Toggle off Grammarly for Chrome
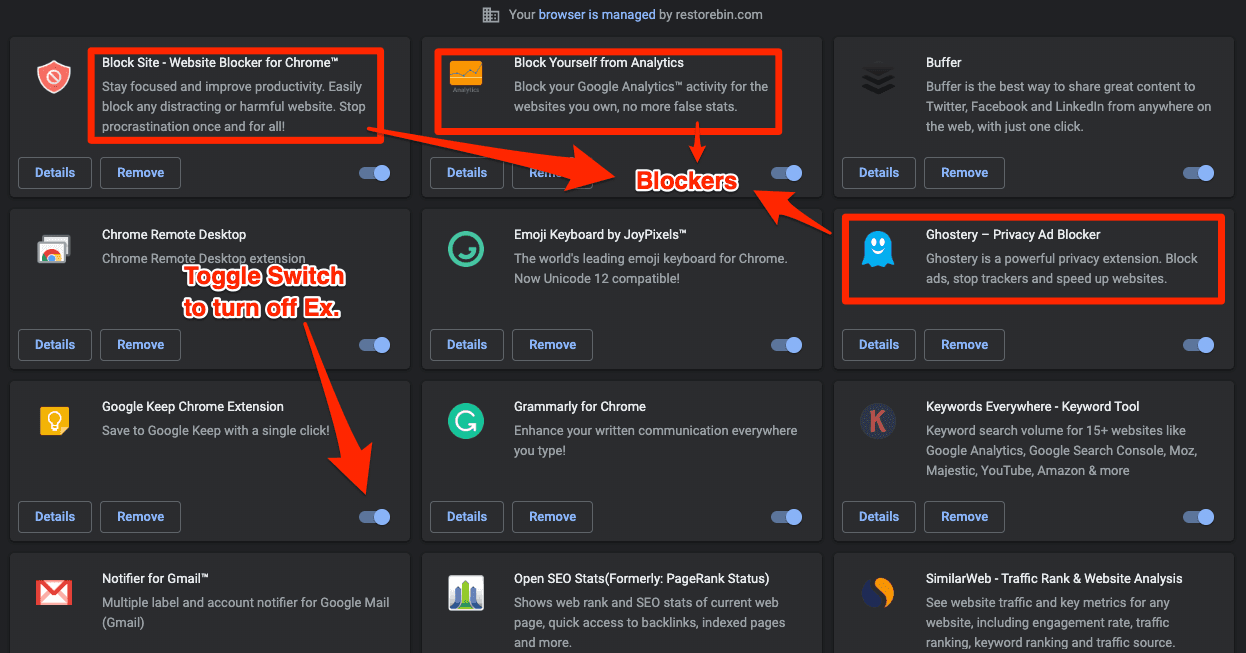 pos(787,517)
